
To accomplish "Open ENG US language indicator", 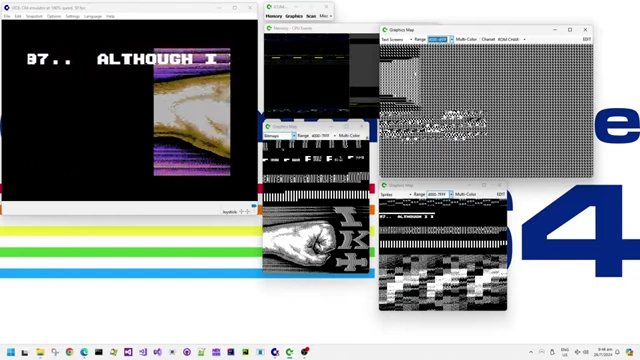I will 565,352.
